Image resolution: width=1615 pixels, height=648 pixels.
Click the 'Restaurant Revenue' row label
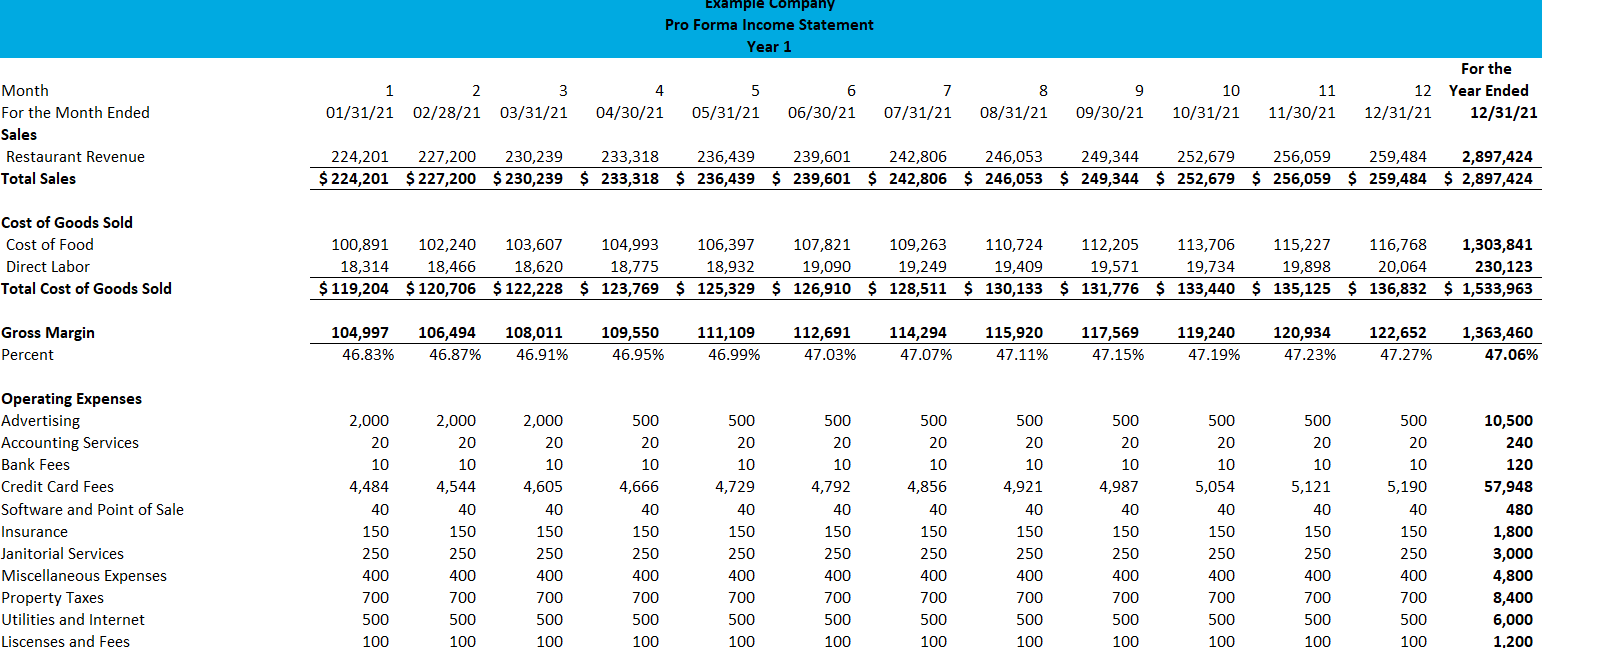pyautogui.click(x=75, y=157)
